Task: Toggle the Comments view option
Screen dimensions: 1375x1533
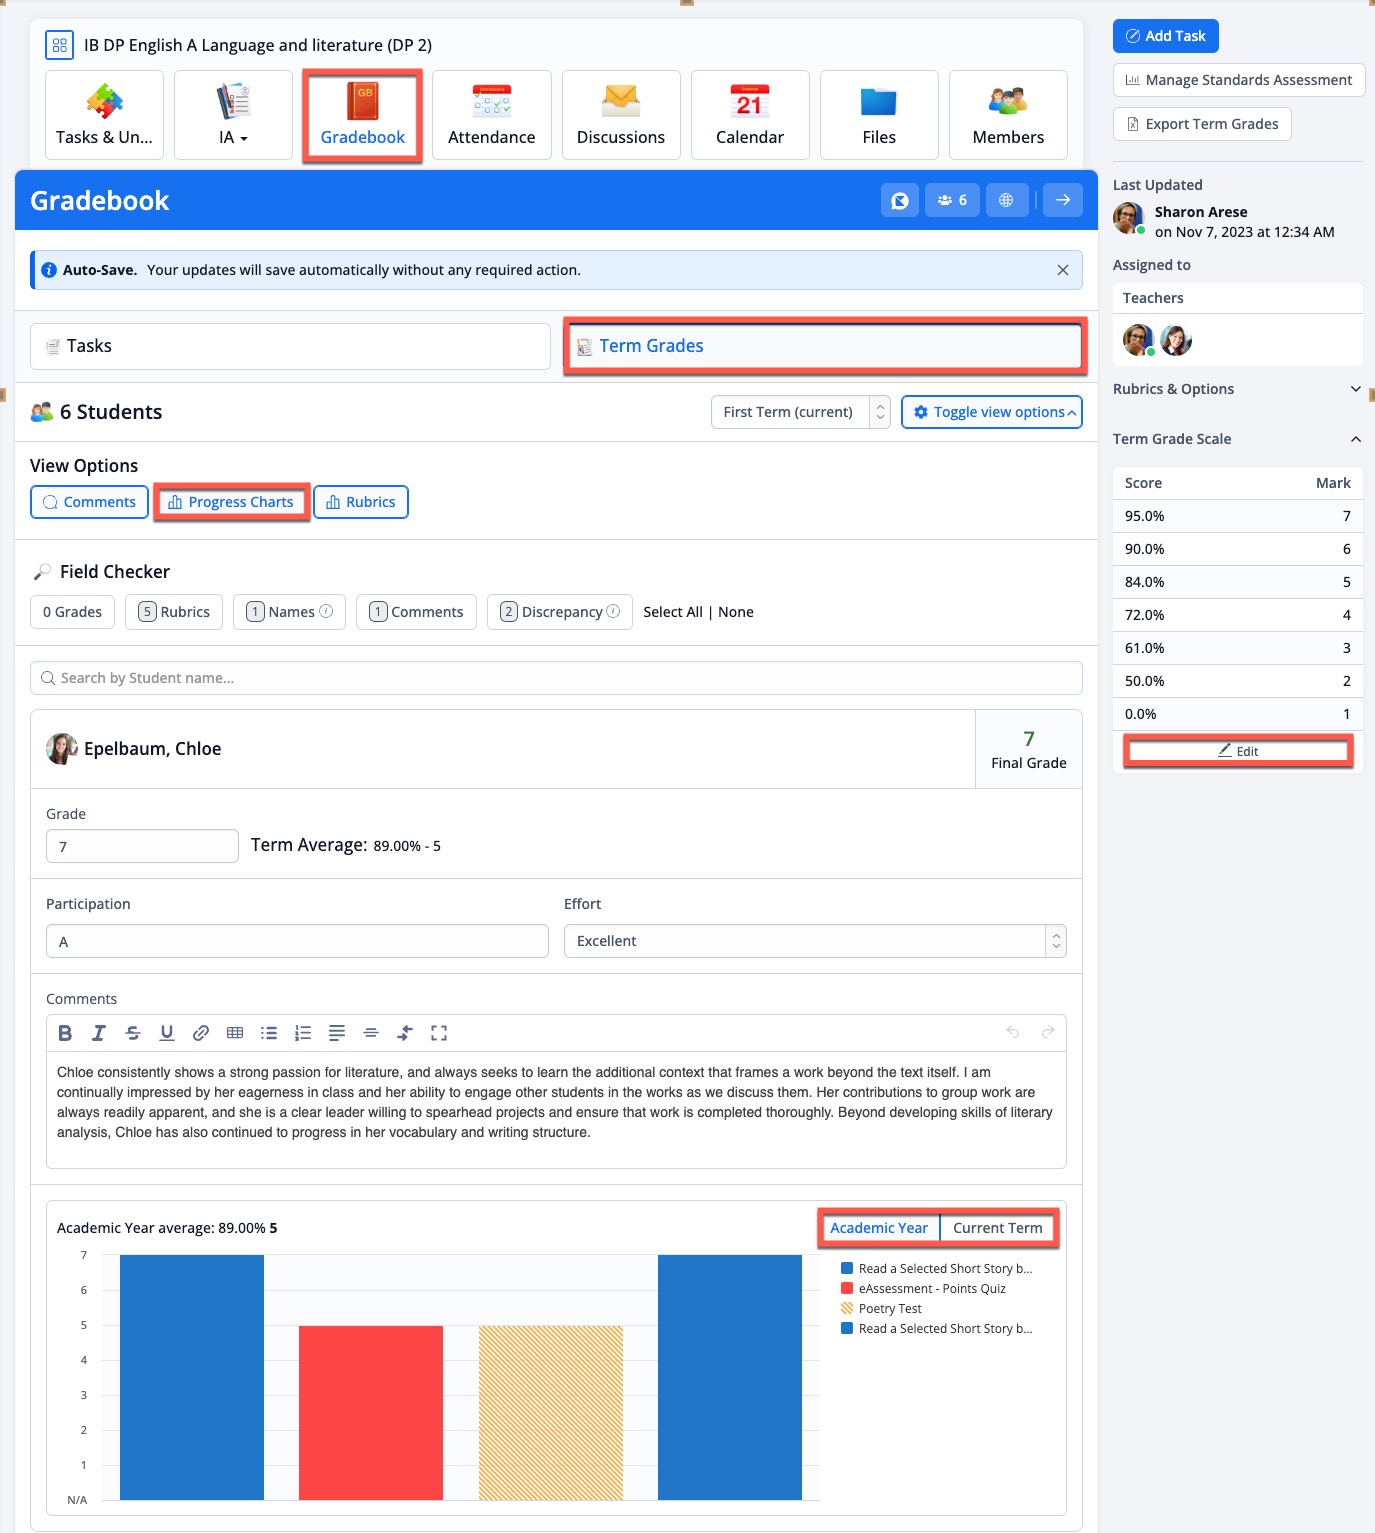Action: [90, 502]
